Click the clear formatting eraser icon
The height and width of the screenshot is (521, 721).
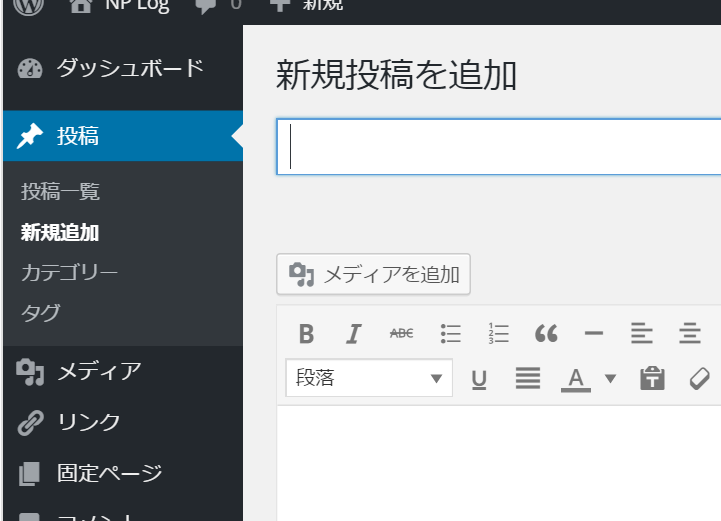point(700,379)
